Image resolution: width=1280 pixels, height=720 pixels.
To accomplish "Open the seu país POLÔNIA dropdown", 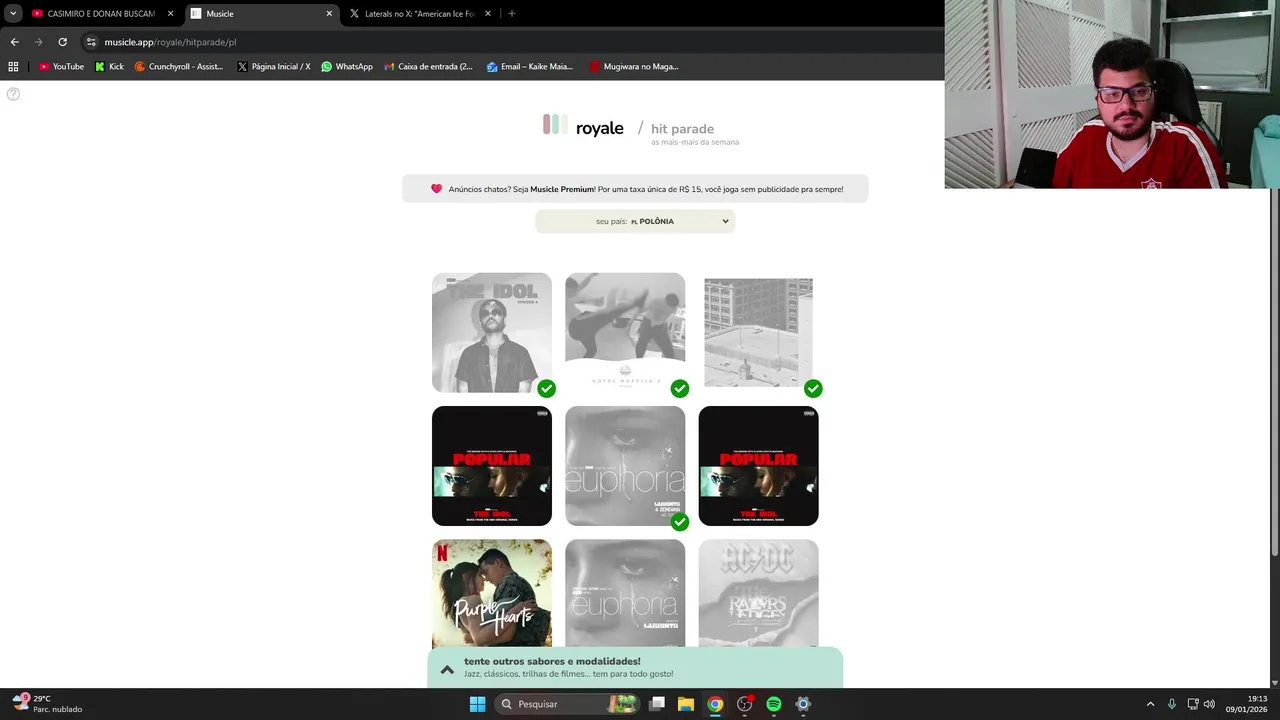I will [635, 221].
